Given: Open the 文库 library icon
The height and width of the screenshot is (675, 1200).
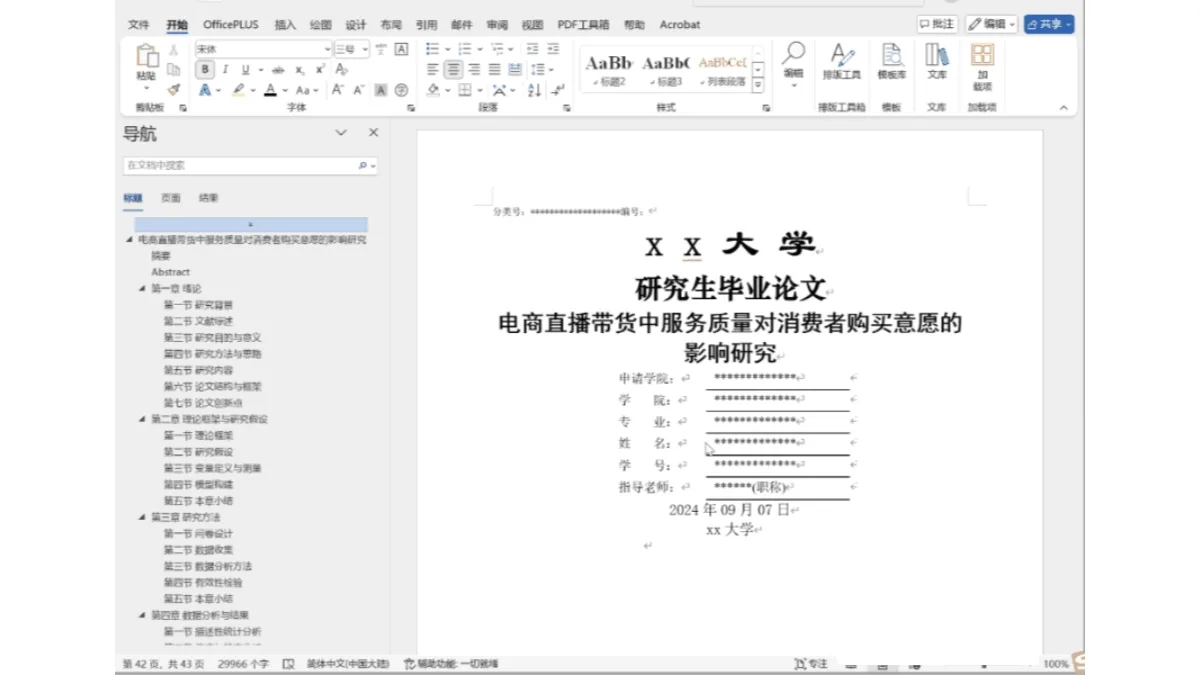Looking at the screenshot, I should point(936,63).
